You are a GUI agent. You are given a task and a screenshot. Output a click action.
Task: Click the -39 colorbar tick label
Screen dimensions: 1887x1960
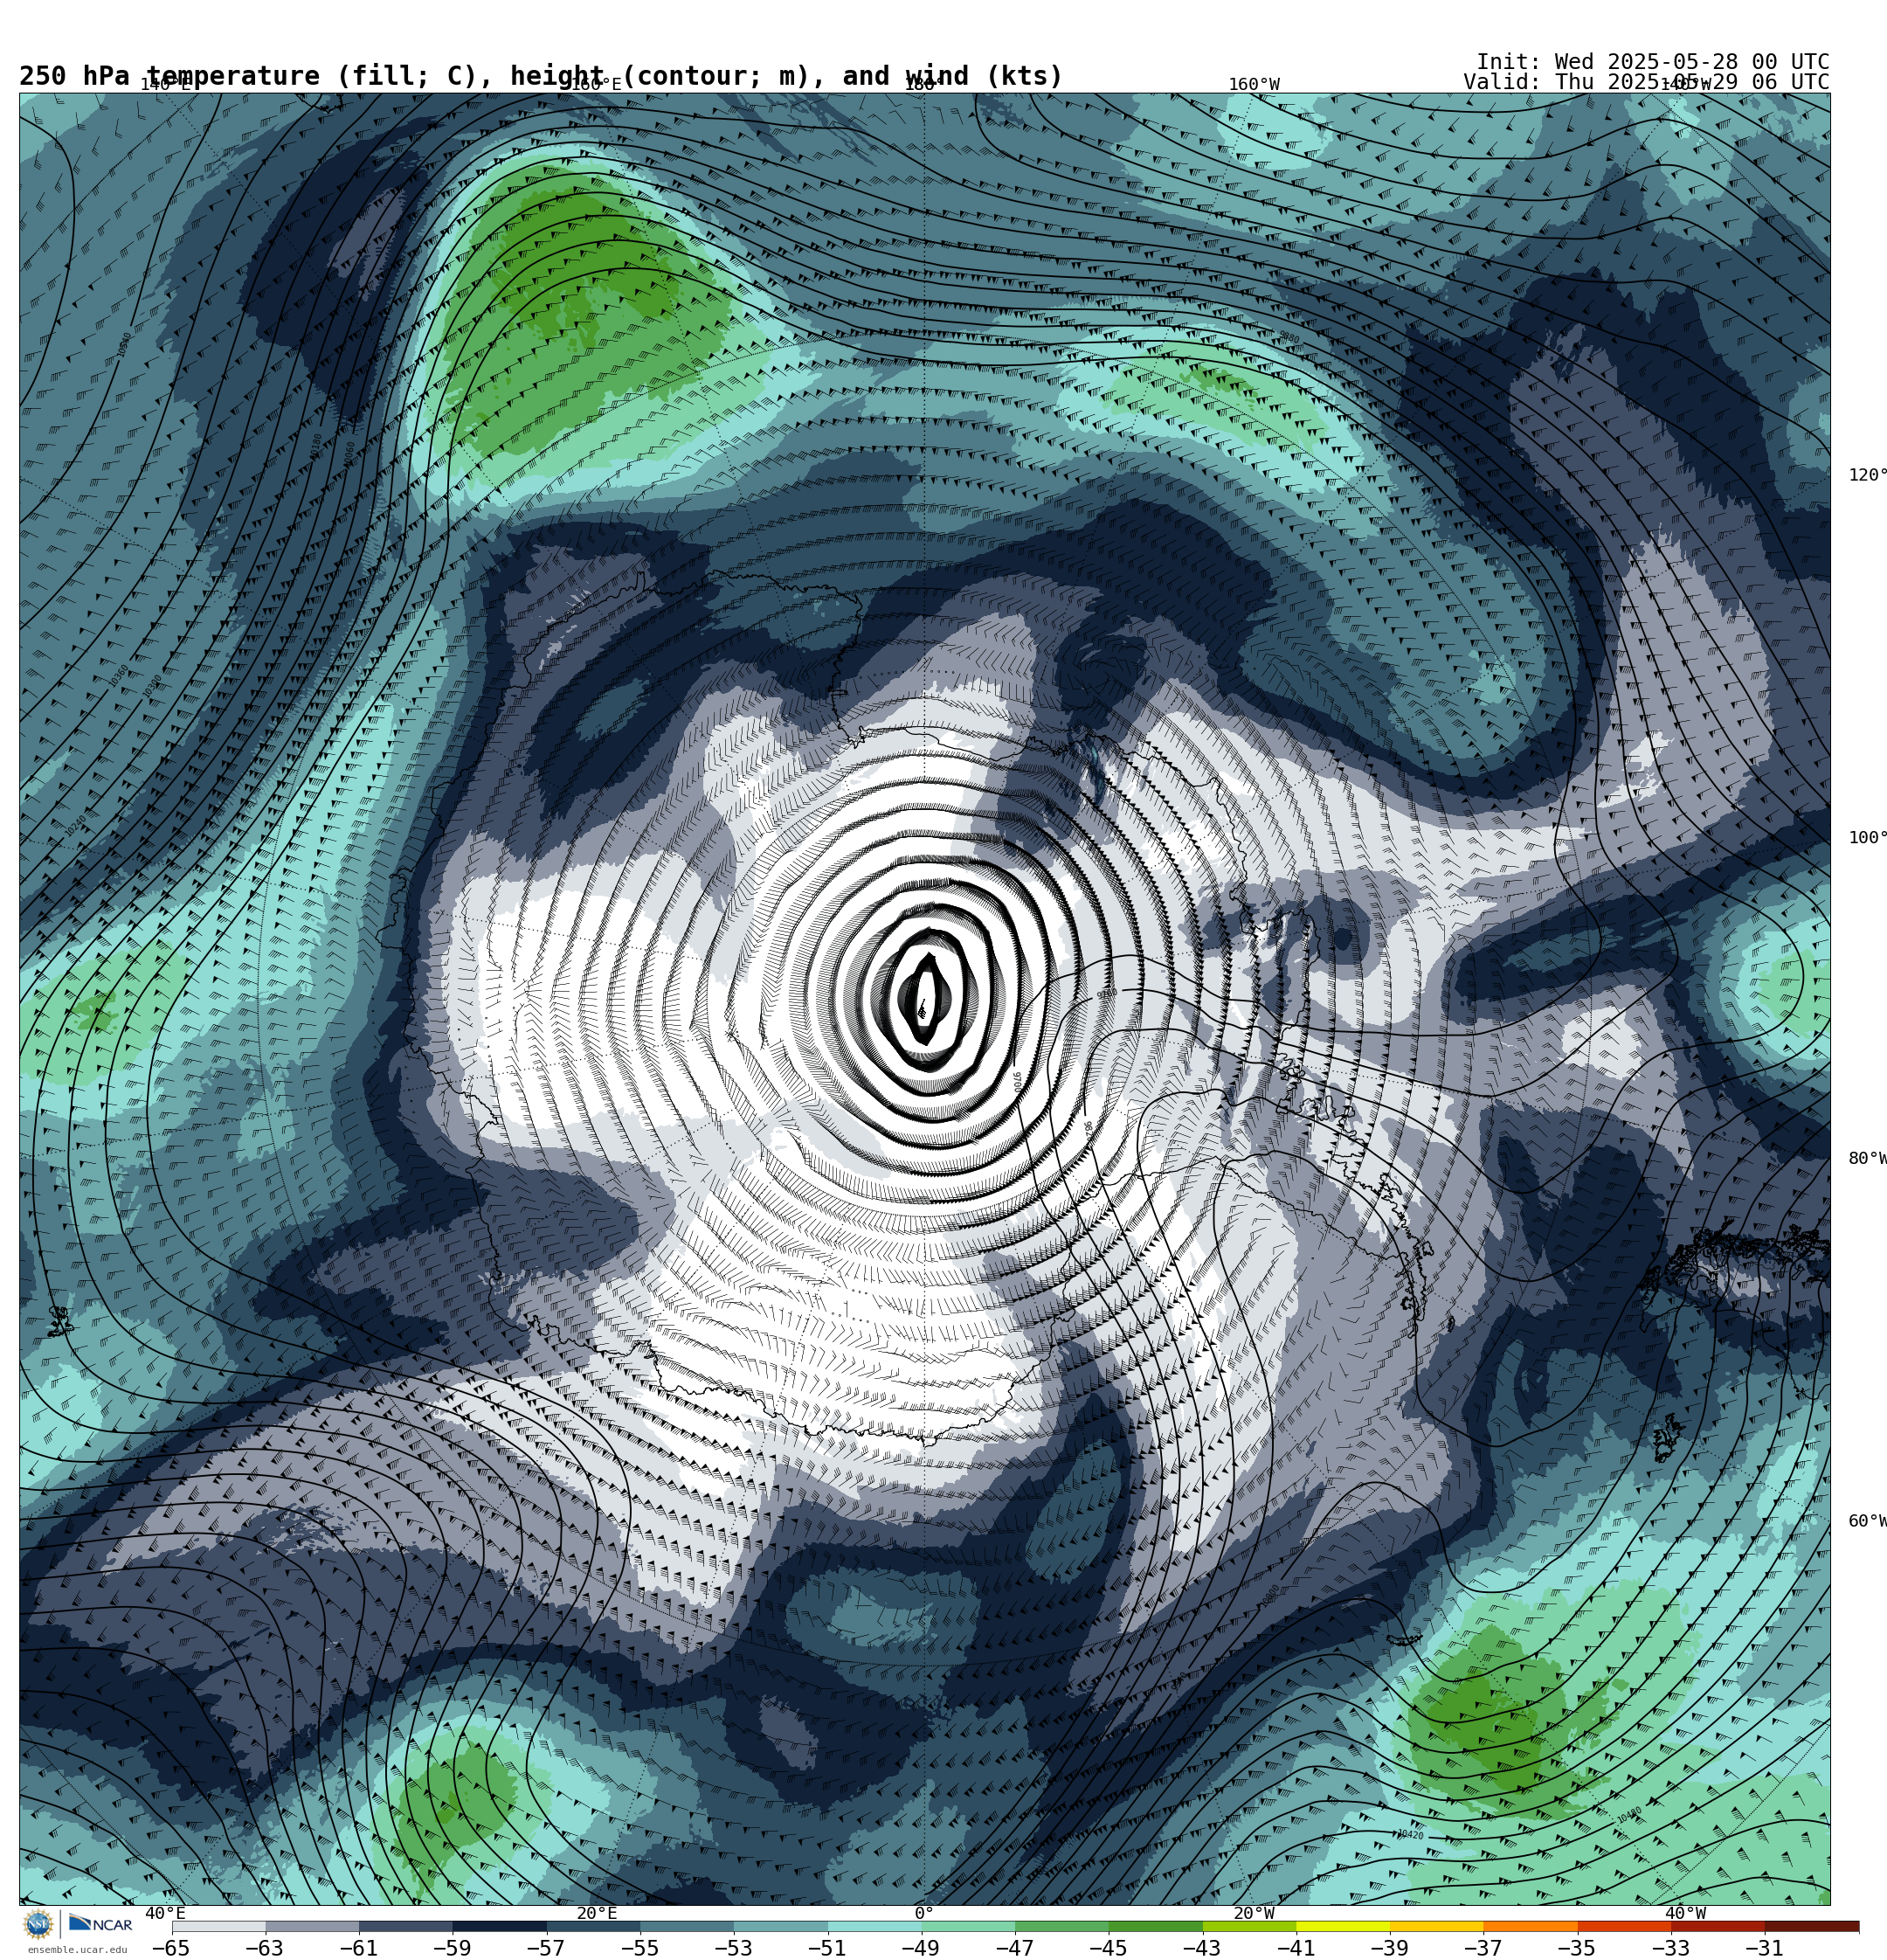click(1390, 1948)
